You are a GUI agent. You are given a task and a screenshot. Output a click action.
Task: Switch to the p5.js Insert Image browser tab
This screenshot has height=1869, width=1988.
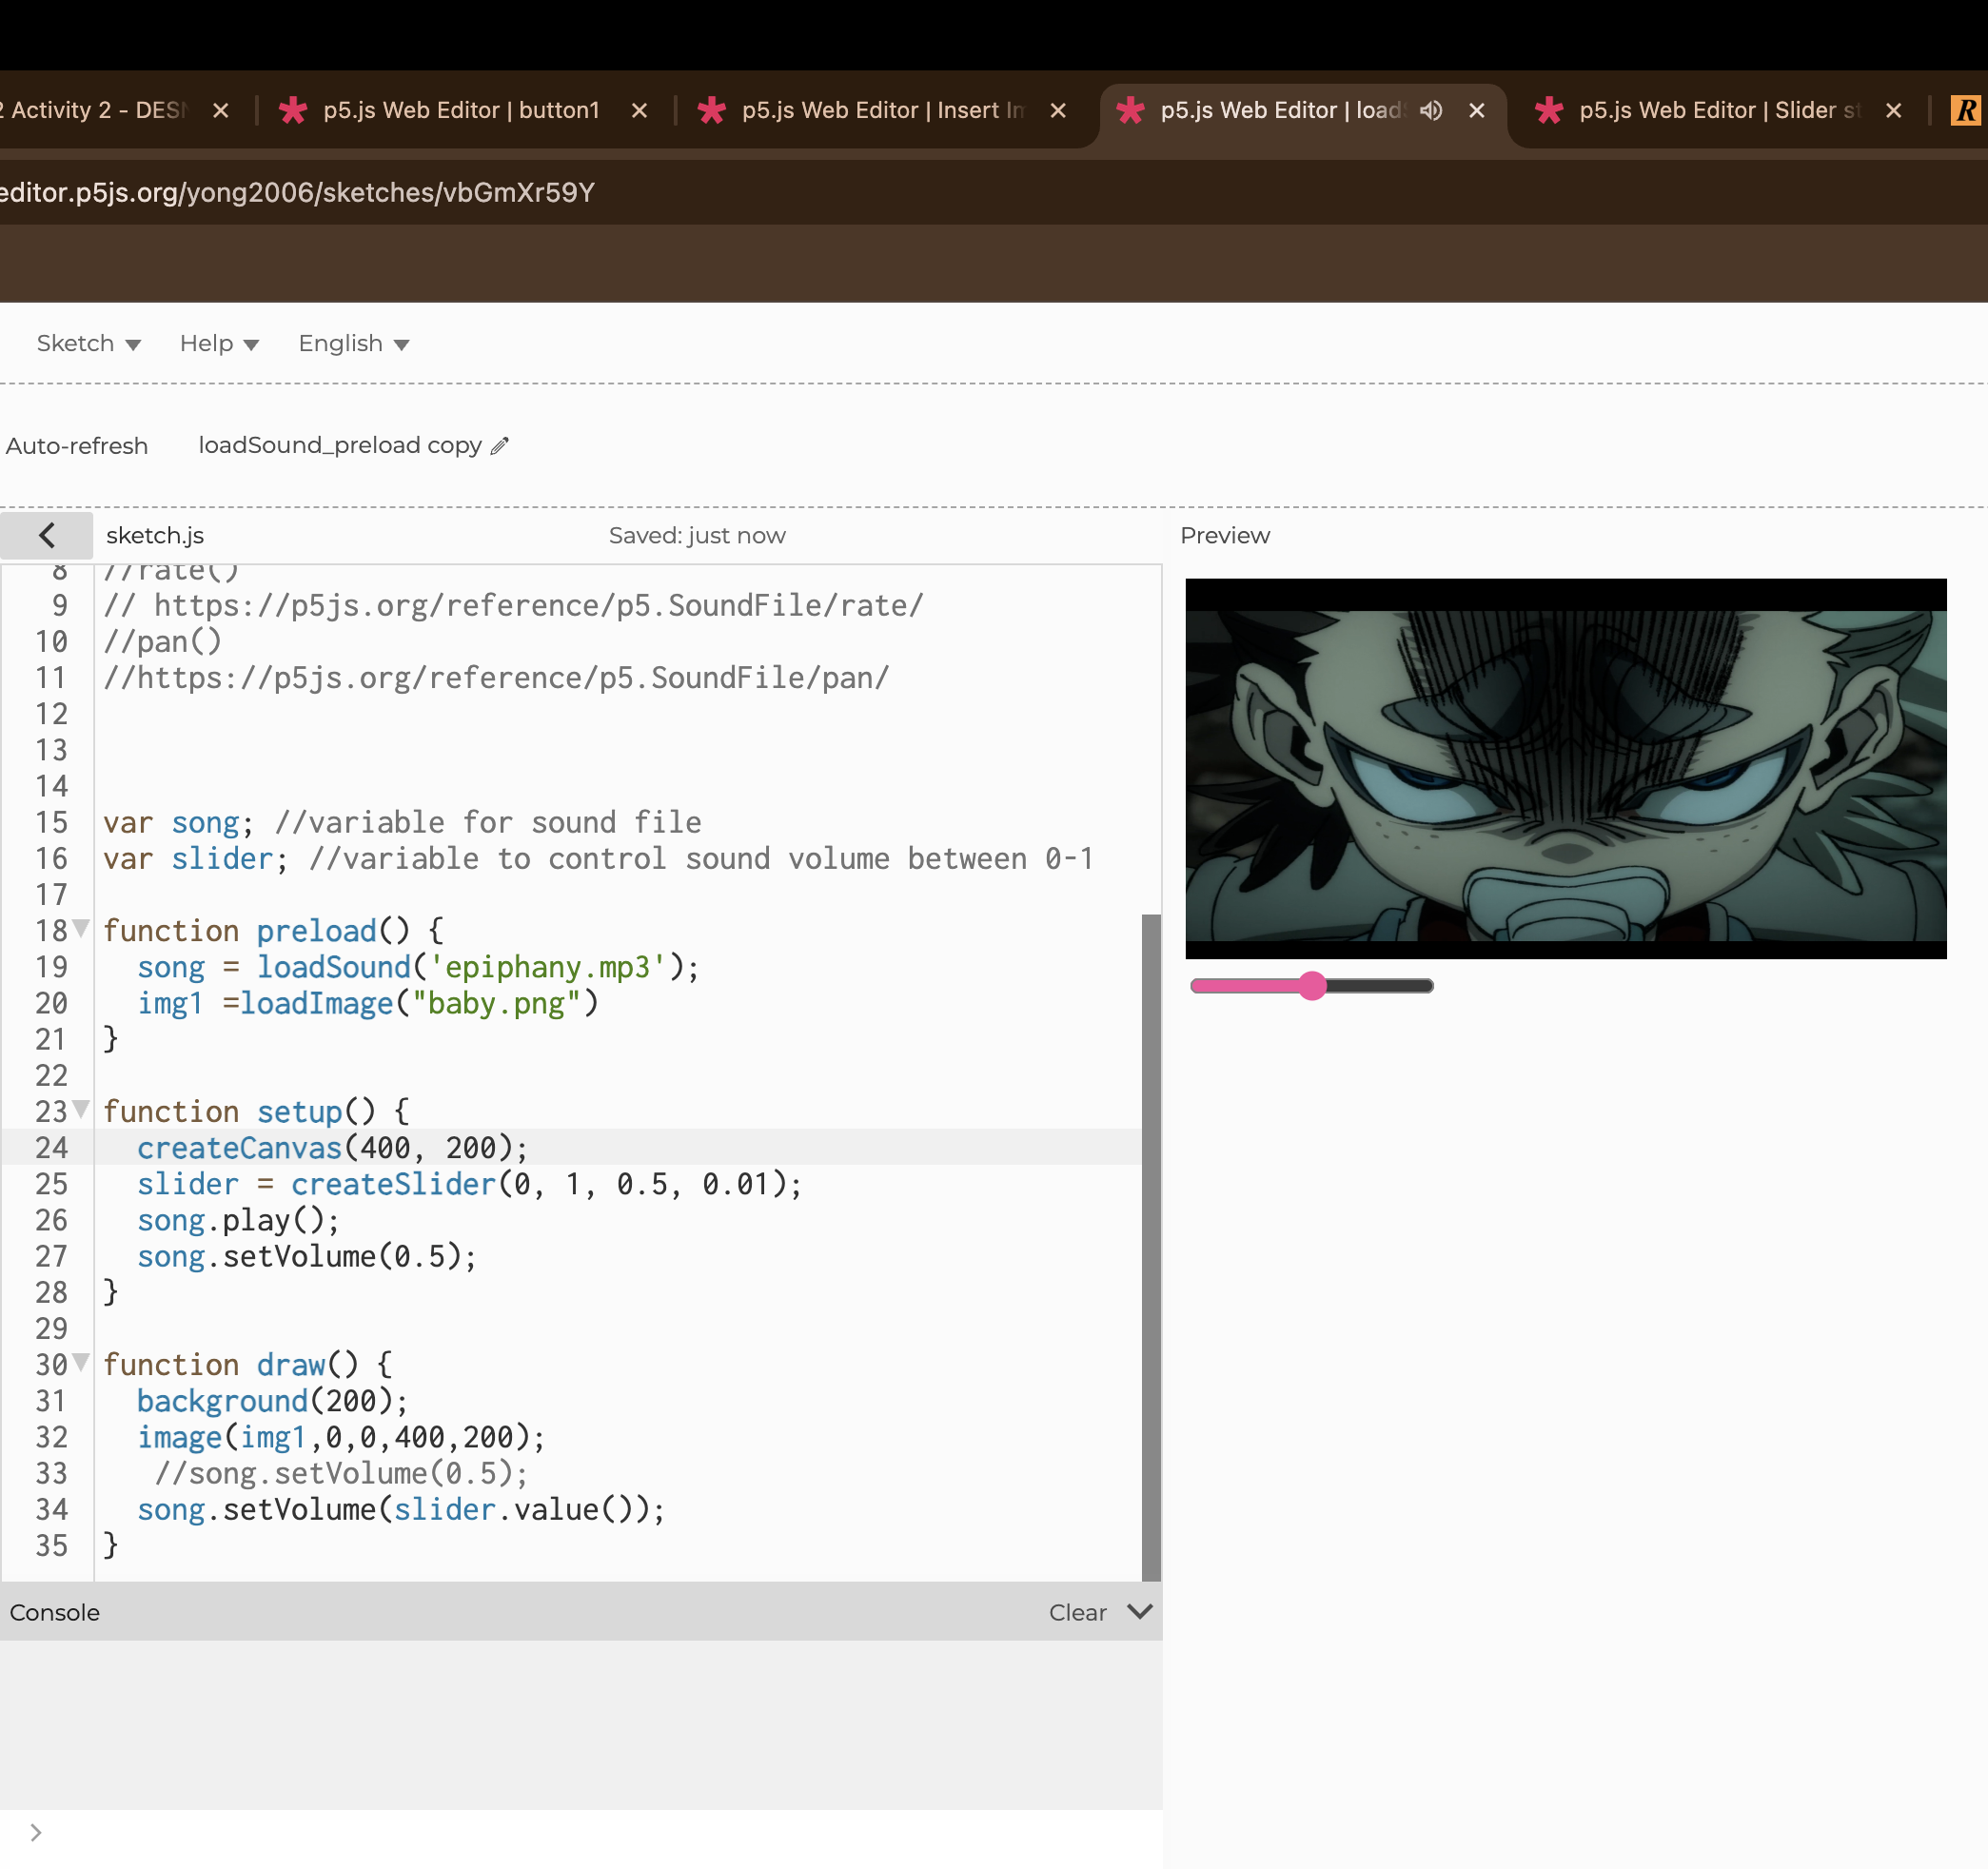tap(882, 110)
